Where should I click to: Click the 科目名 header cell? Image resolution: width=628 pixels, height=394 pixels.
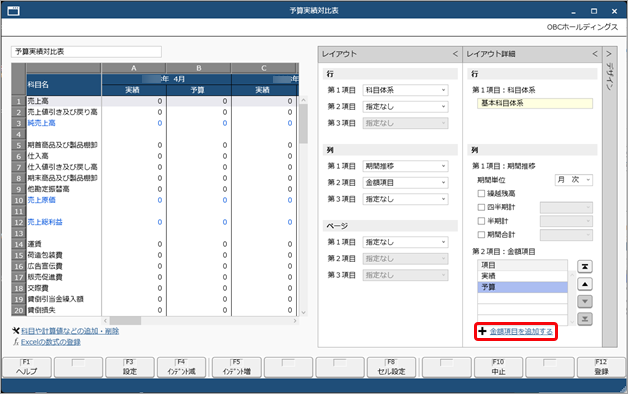(64, 84)
